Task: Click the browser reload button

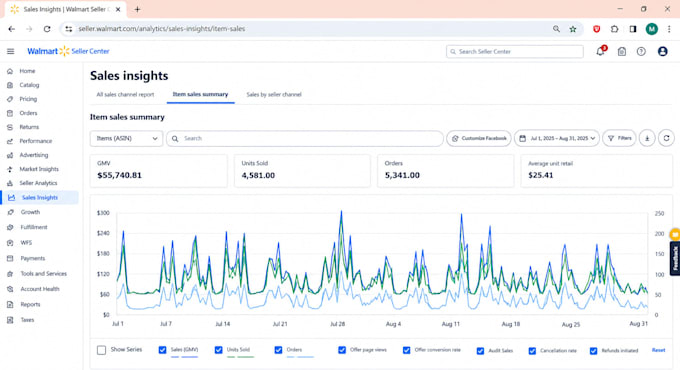Action: pos(47,29)
